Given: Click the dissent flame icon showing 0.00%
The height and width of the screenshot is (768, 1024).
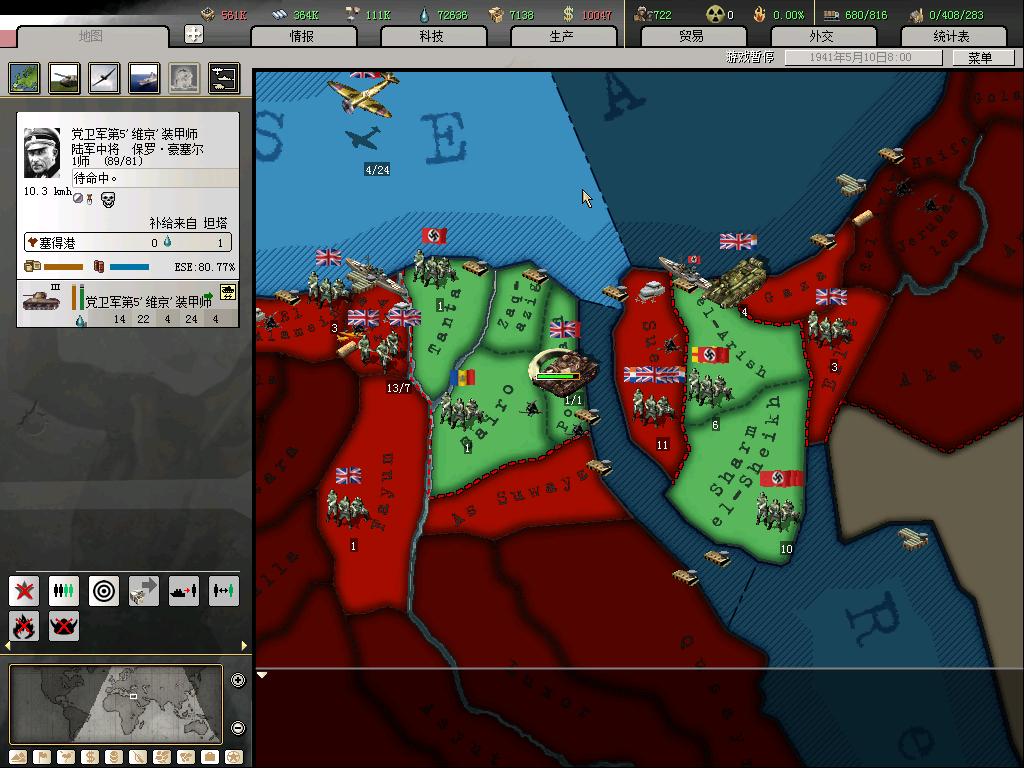Looking at the screenshot, I should point(760,14).
